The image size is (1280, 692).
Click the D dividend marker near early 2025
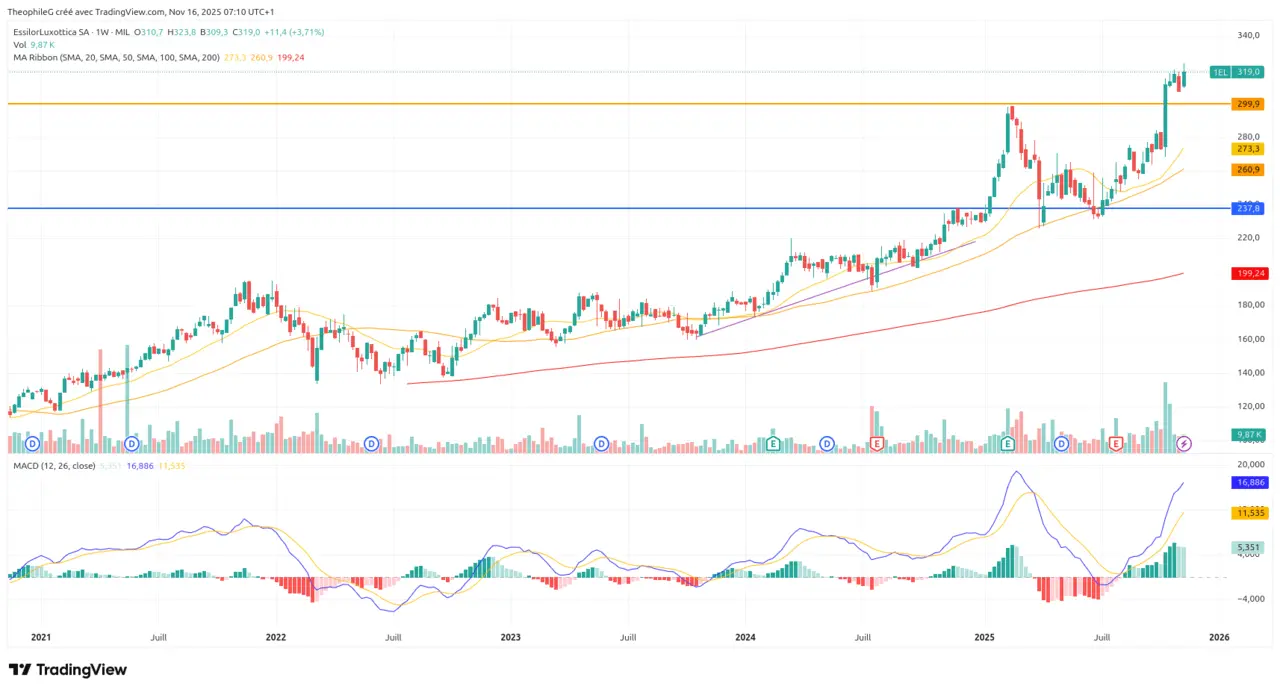point(1060,443)
